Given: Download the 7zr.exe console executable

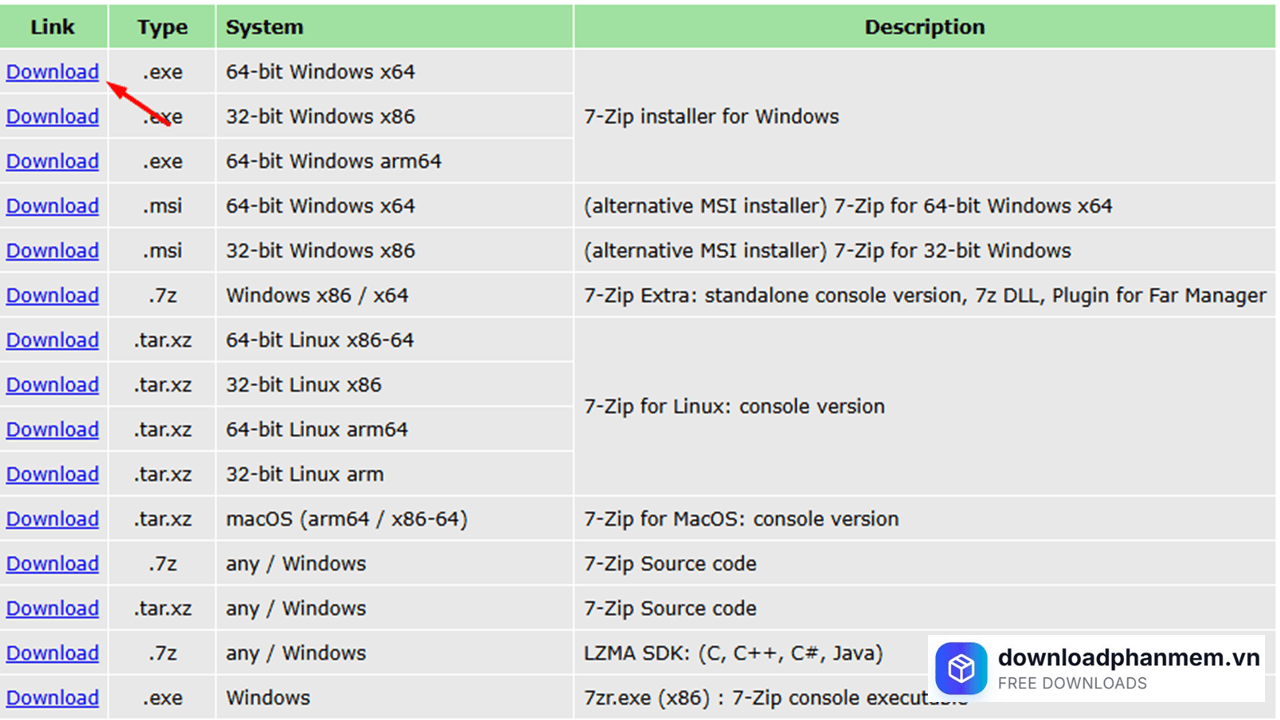Looking at the screenshot, I should click(x=52, y=698).
